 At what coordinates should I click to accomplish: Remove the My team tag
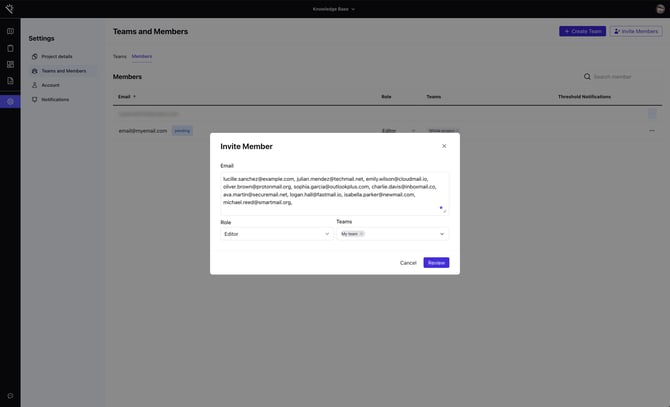pos(361,234)
